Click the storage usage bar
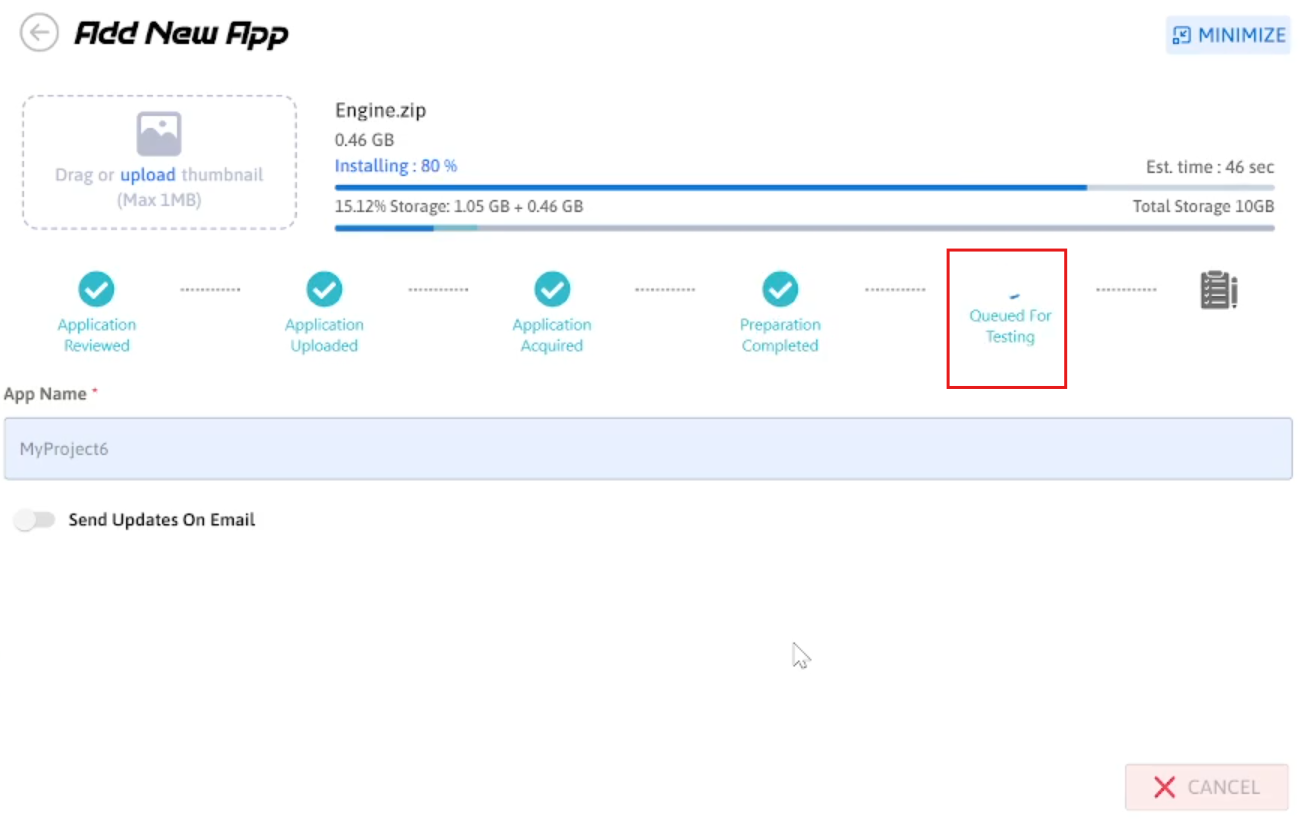Viewport: 1302px width, 822px height. (804, 228)
